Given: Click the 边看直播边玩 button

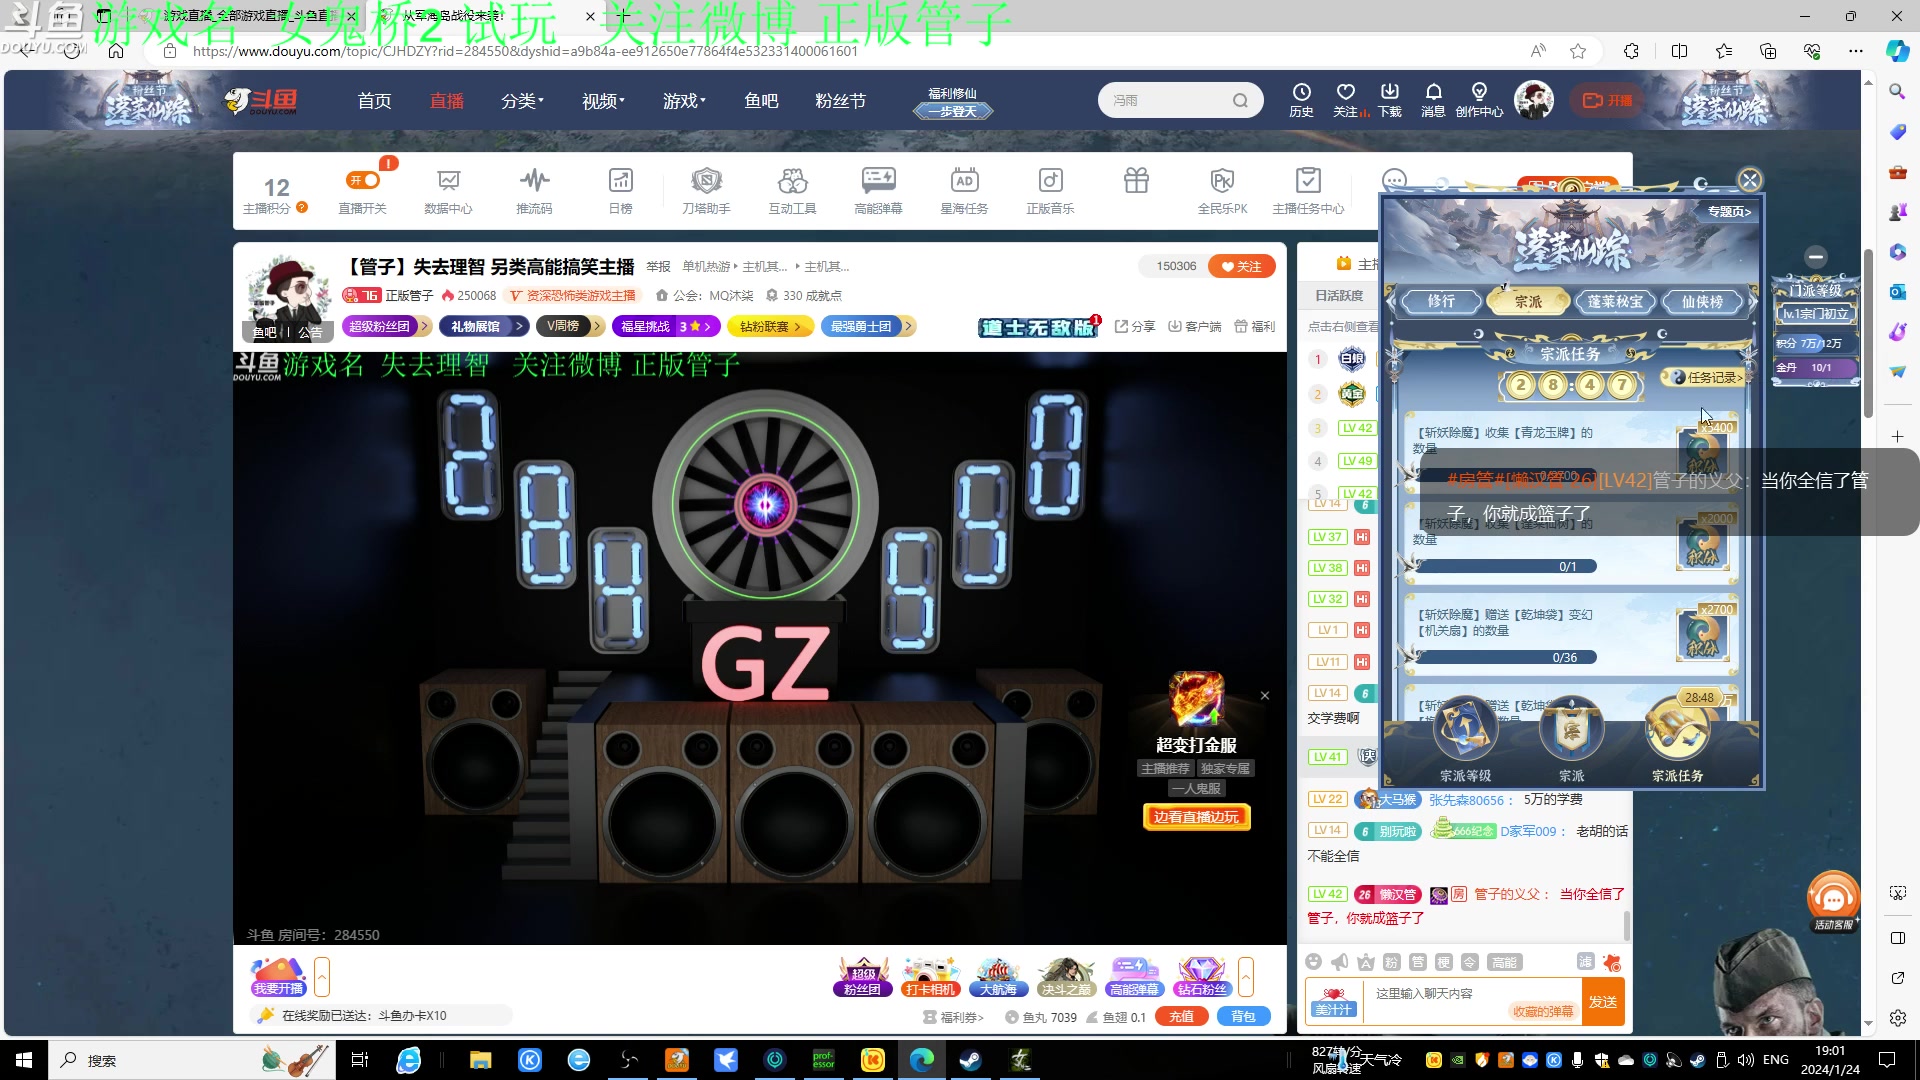Looking at the screenshot, I should coord(1196,817).
